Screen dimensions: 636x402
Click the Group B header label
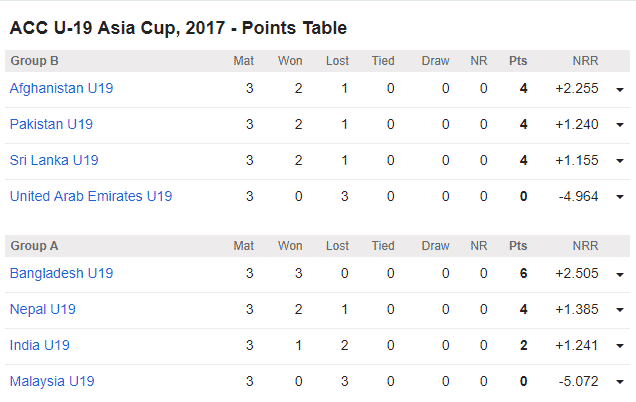34,61
